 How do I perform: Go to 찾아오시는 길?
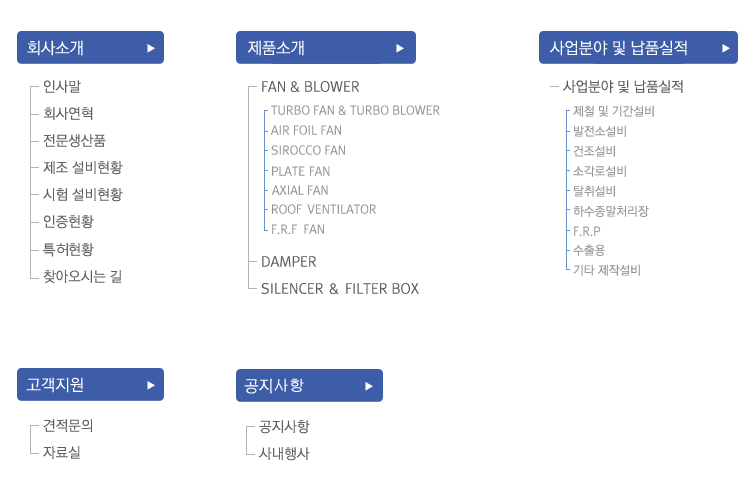[x=82, y=276]
